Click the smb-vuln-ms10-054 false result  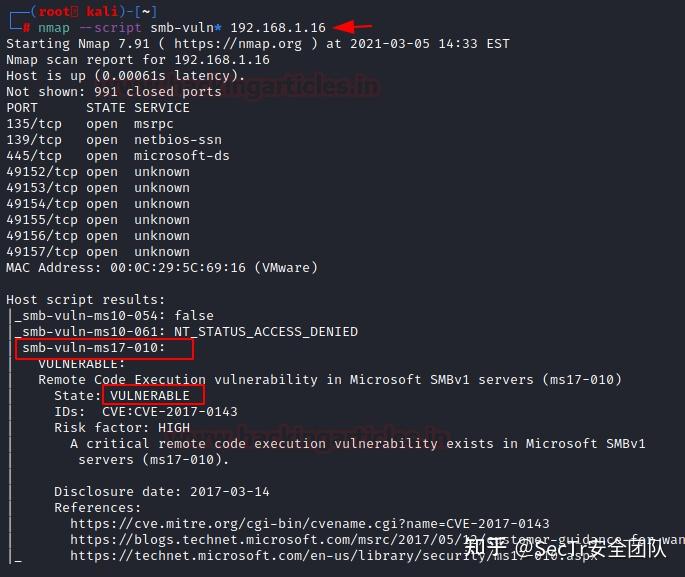click(117, 316)
